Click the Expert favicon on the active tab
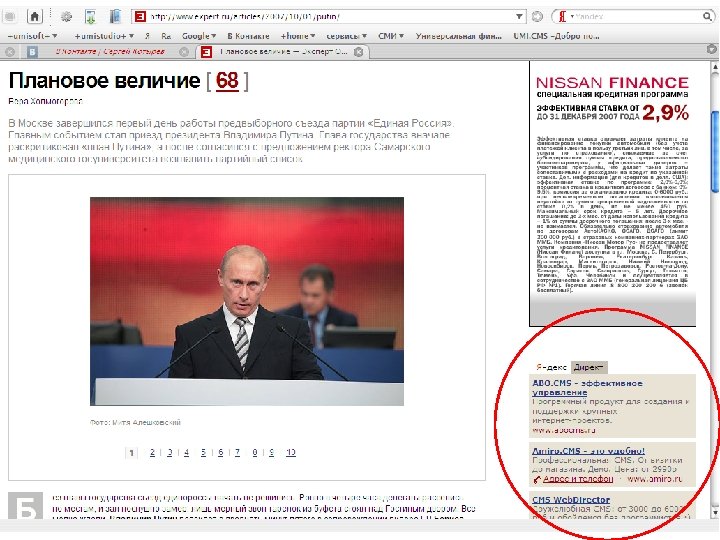The image size is (720, 540). coord(206,52)
